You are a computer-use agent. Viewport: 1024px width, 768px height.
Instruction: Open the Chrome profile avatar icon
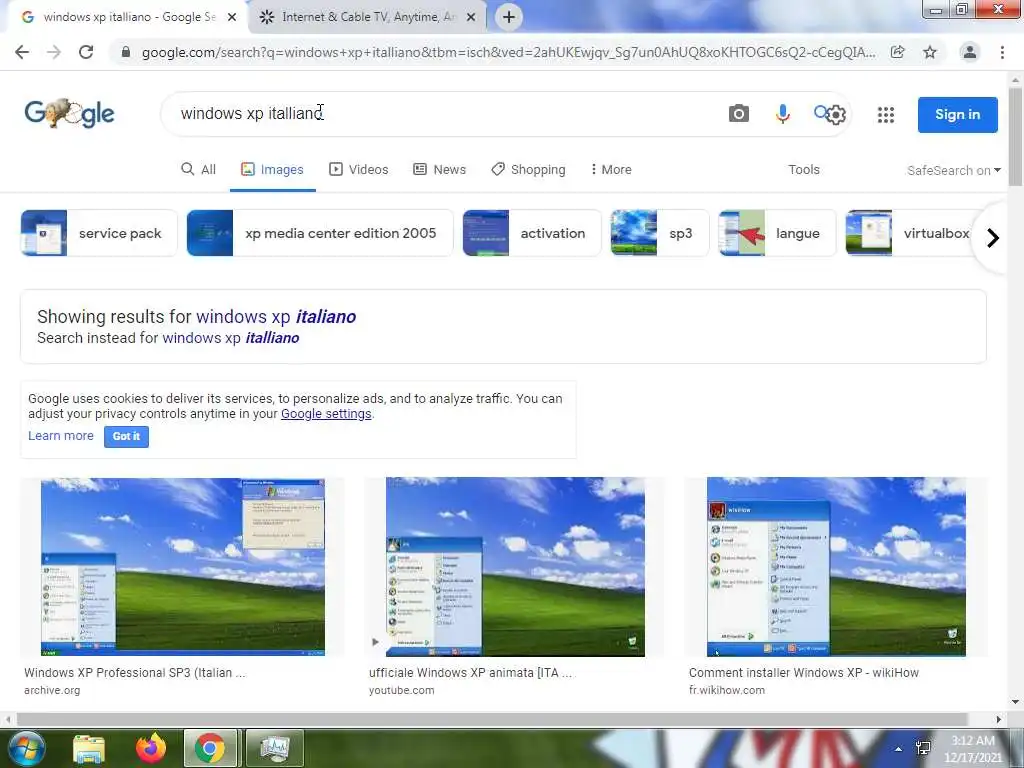[x=970, y=52]
